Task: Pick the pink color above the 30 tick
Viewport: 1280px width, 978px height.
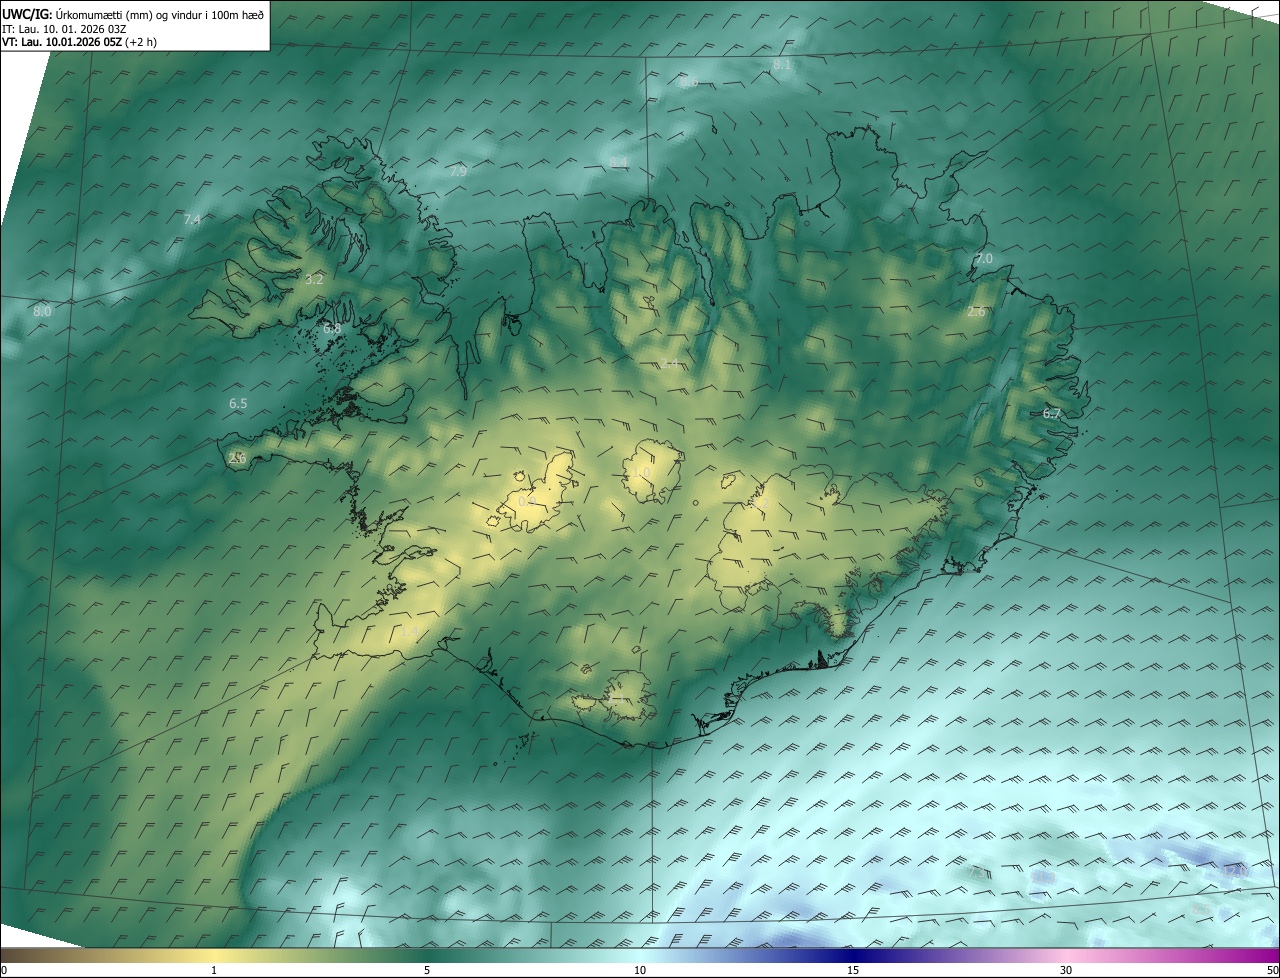Action: coord(1066,955)
